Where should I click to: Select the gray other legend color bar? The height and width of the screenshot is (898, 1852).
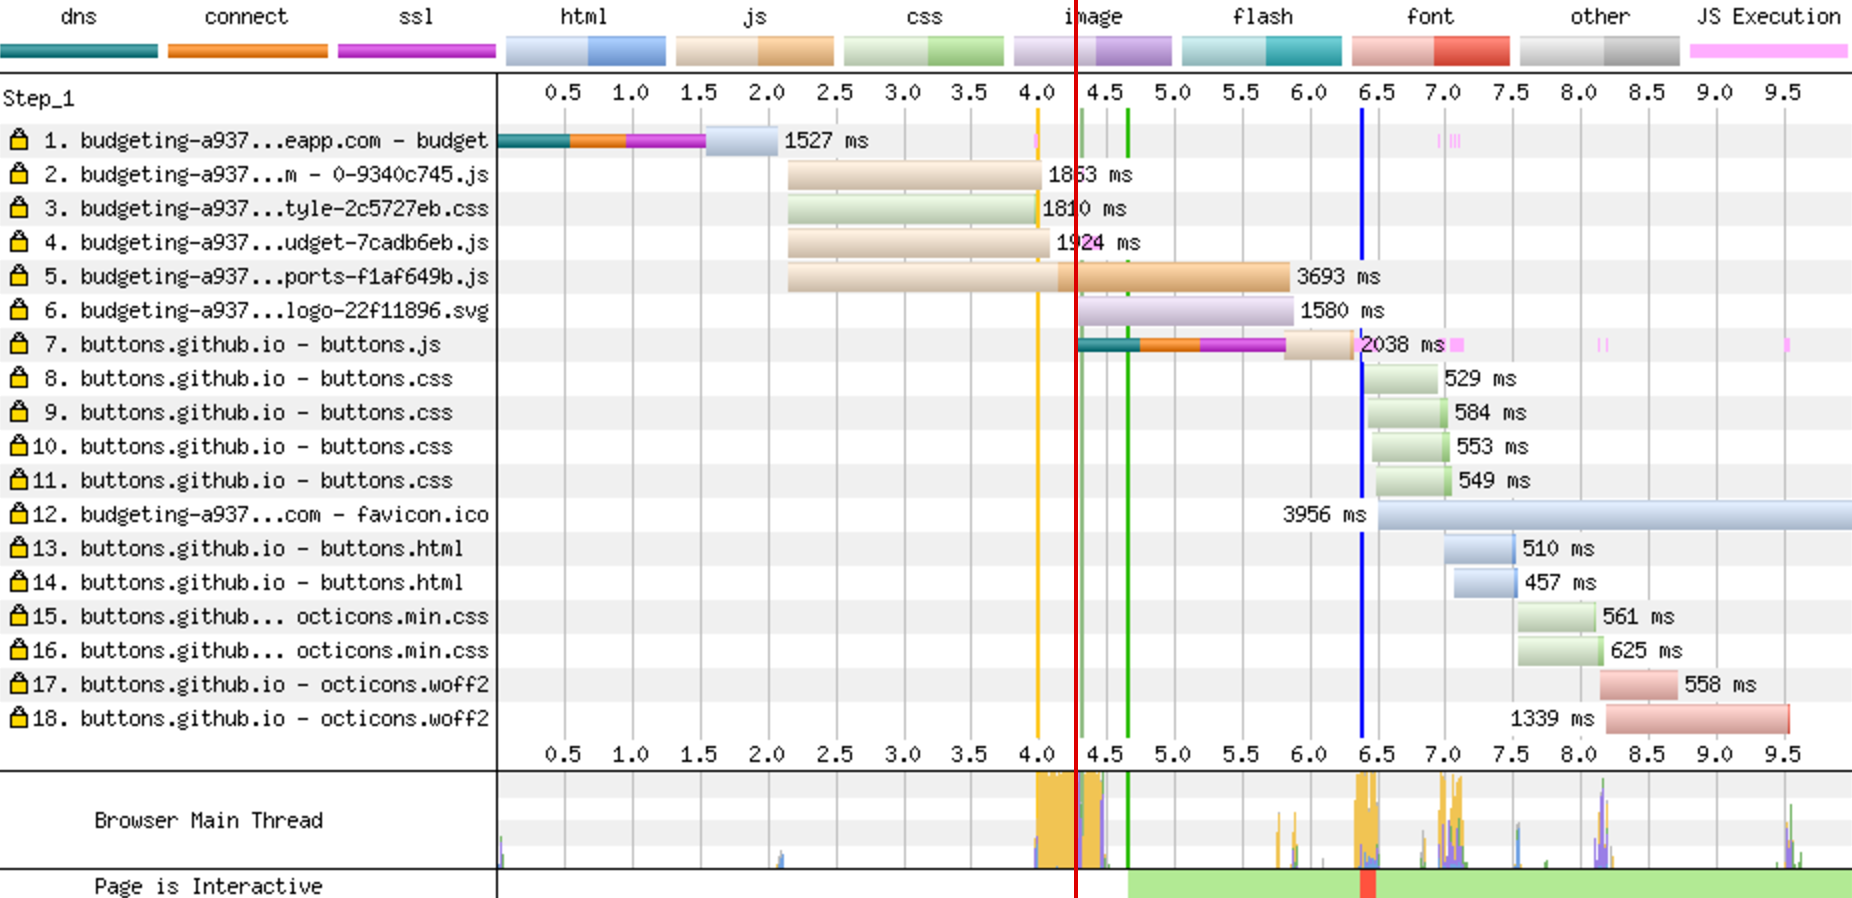pyautogui.click(x=1600, y=51)
